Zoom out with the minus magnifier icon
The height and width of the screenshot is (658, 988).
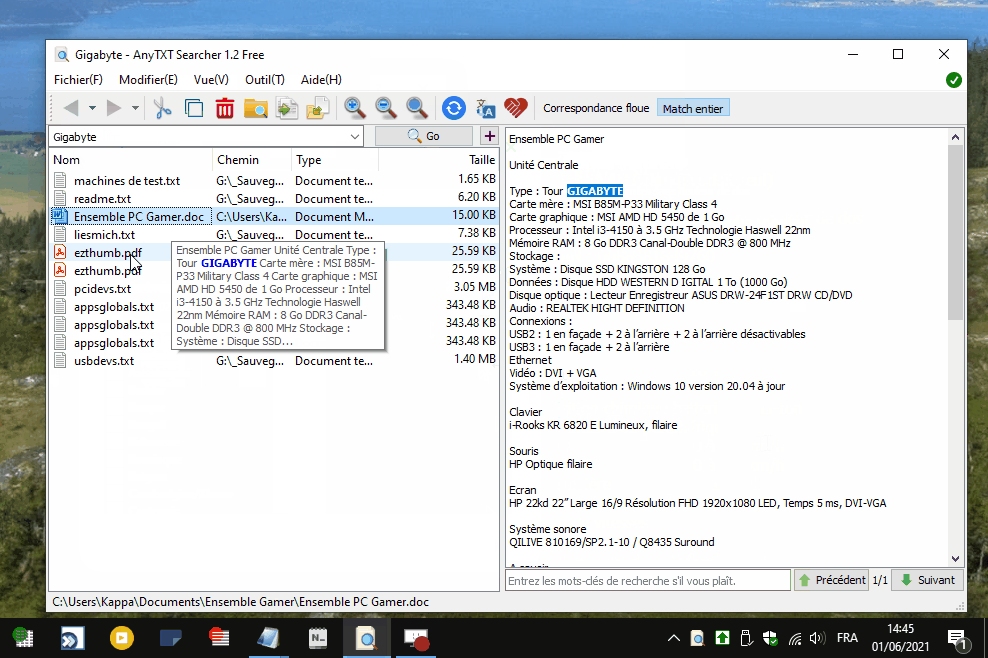click(386, 108)
